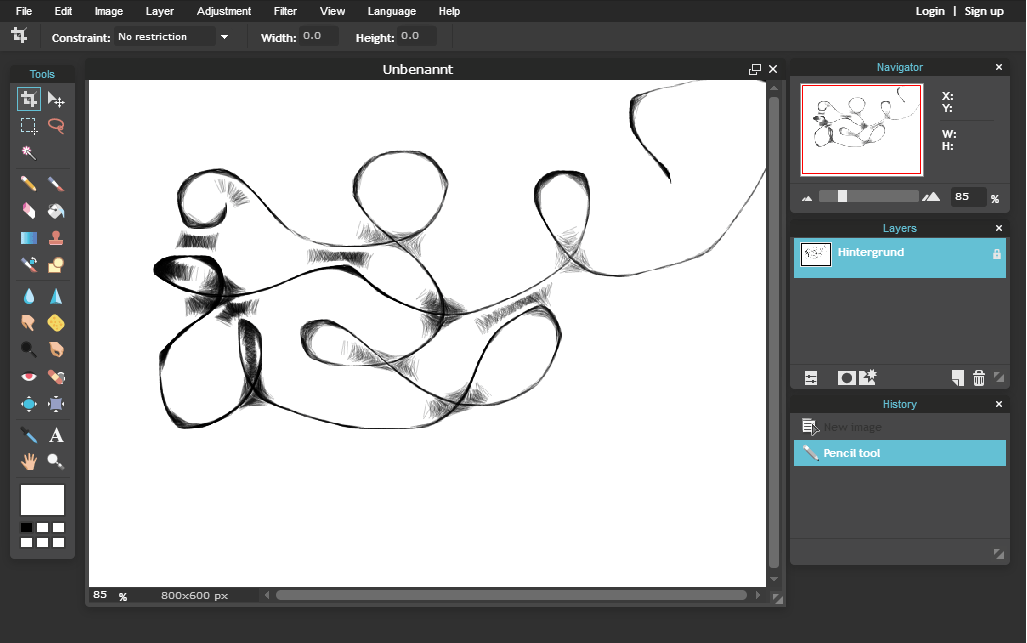Screen dimensions: 1027x643
Task: Click the Login link
Action: tap(929, 11)
